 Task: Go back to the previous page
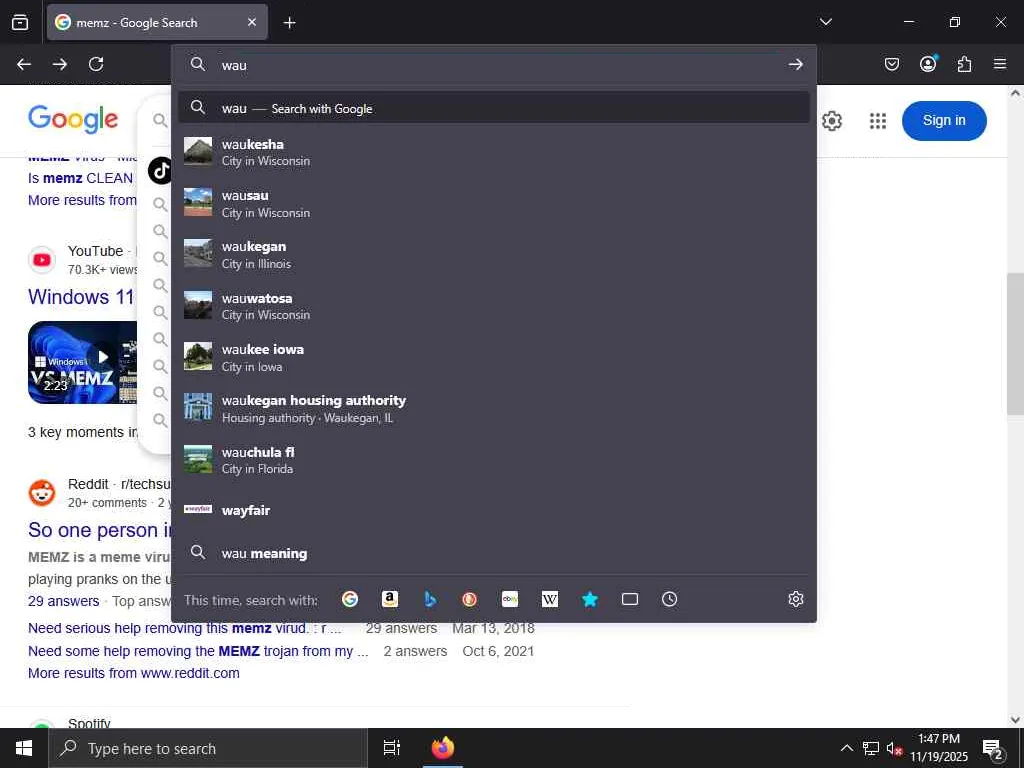pos(24,64)
